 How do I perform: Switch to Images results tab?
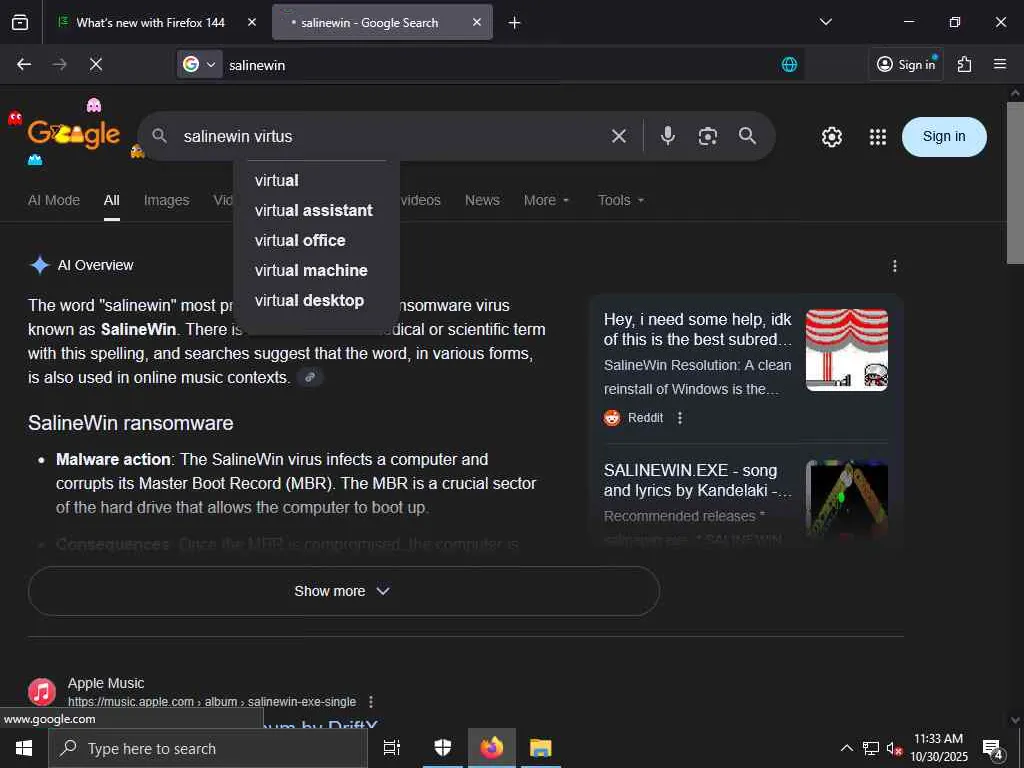(x=167, y=200)
